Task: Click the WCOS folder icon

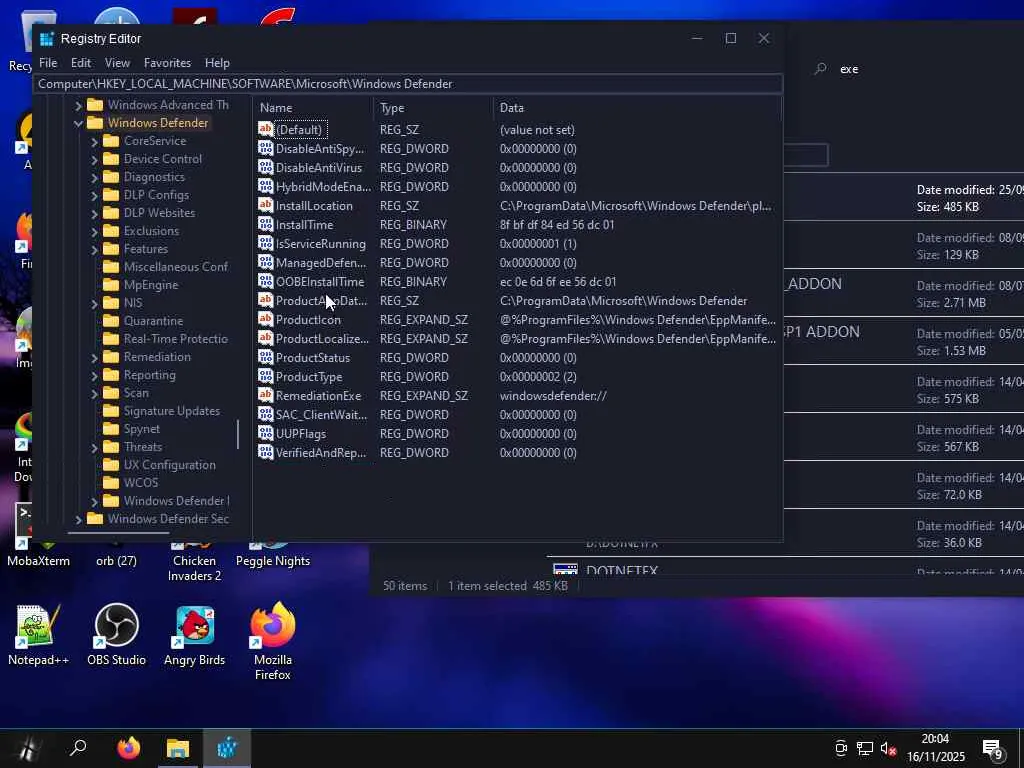Action: pos(112,483)
